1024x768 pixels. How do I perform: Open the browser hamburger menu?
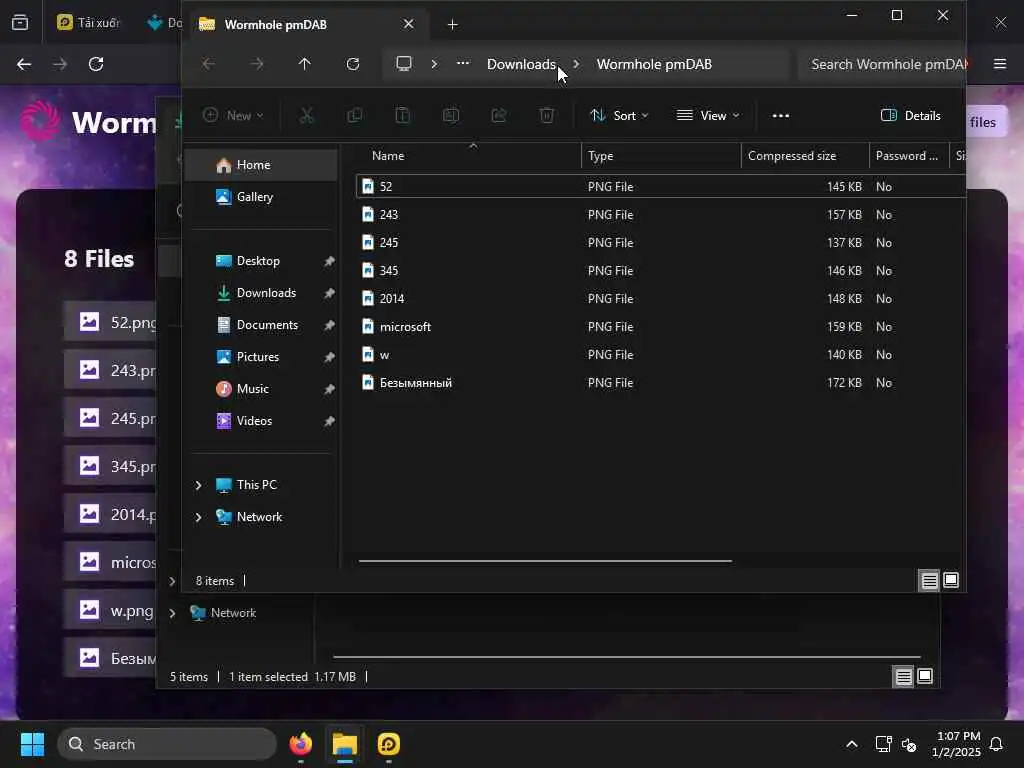tap(1000, 64)
